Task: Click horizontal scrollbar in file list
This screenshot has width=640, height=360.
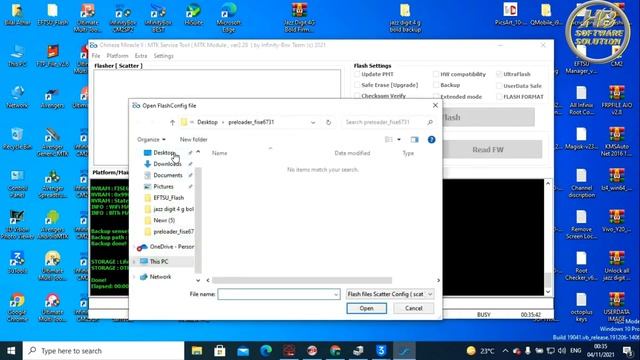Action: click(x=302, y=280)
